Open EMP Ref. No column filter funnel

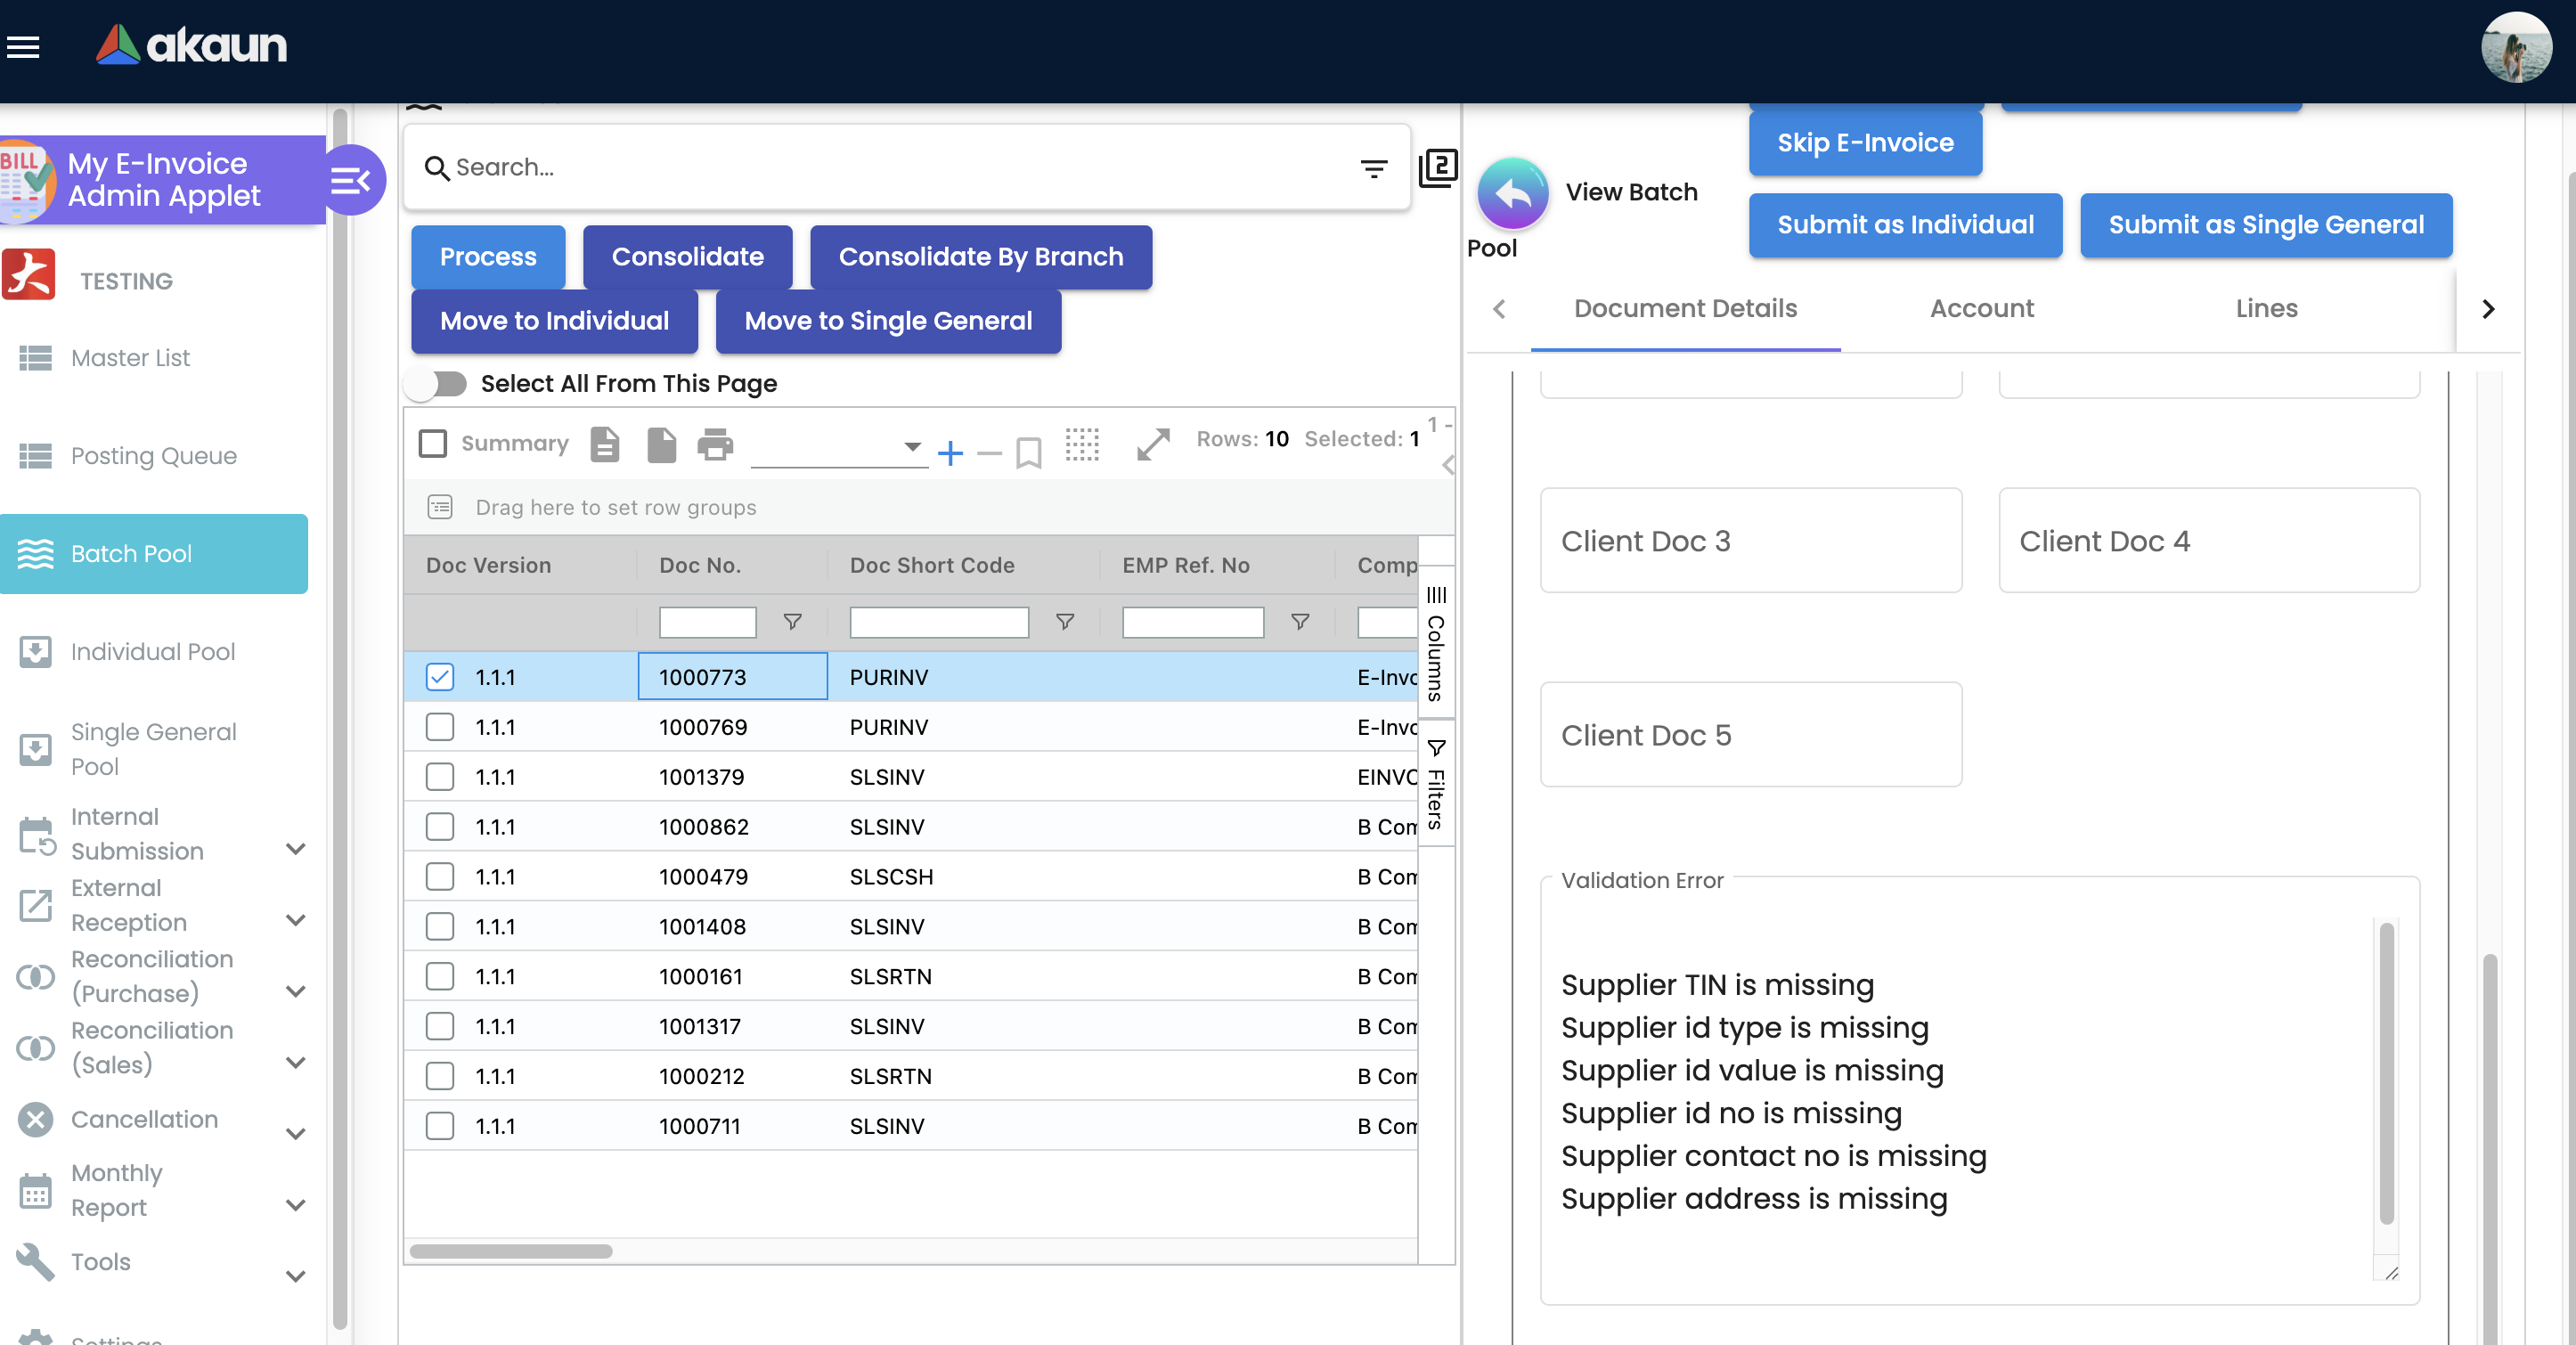point(1300,622)
